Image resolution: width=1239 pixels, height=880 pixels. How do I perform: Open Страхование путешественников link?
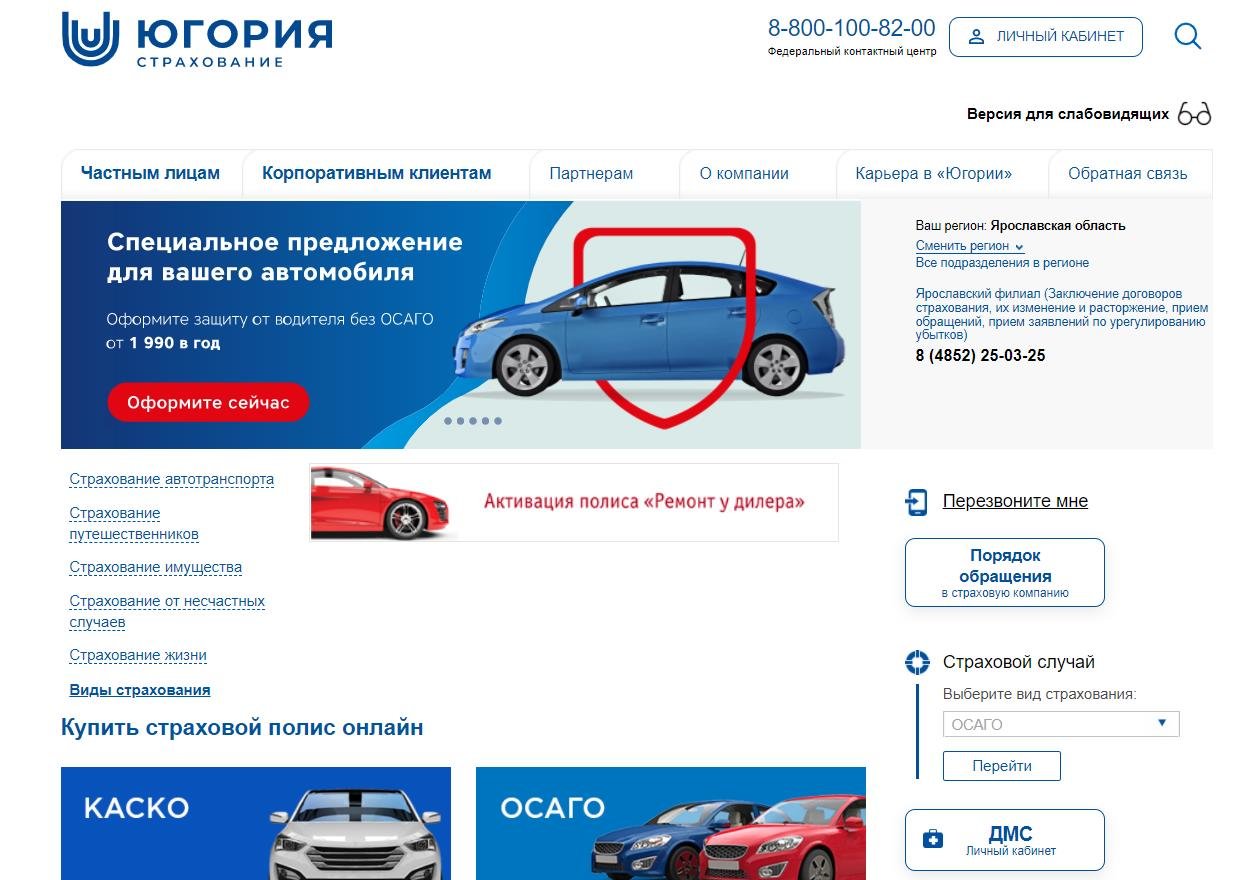134,524
